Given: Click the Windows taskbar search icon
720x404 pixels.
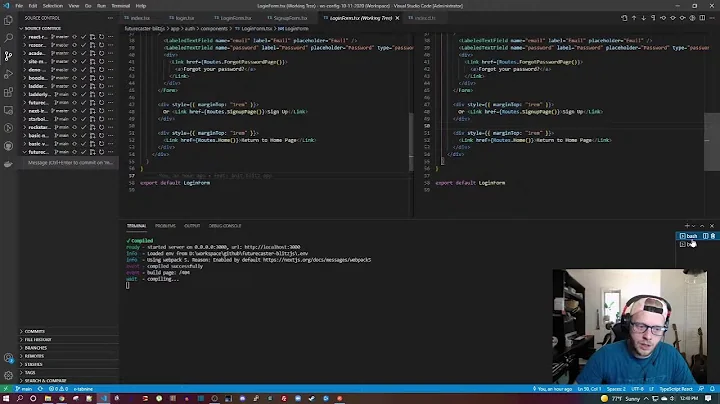Looking at the screenshot, I should 20,398.
